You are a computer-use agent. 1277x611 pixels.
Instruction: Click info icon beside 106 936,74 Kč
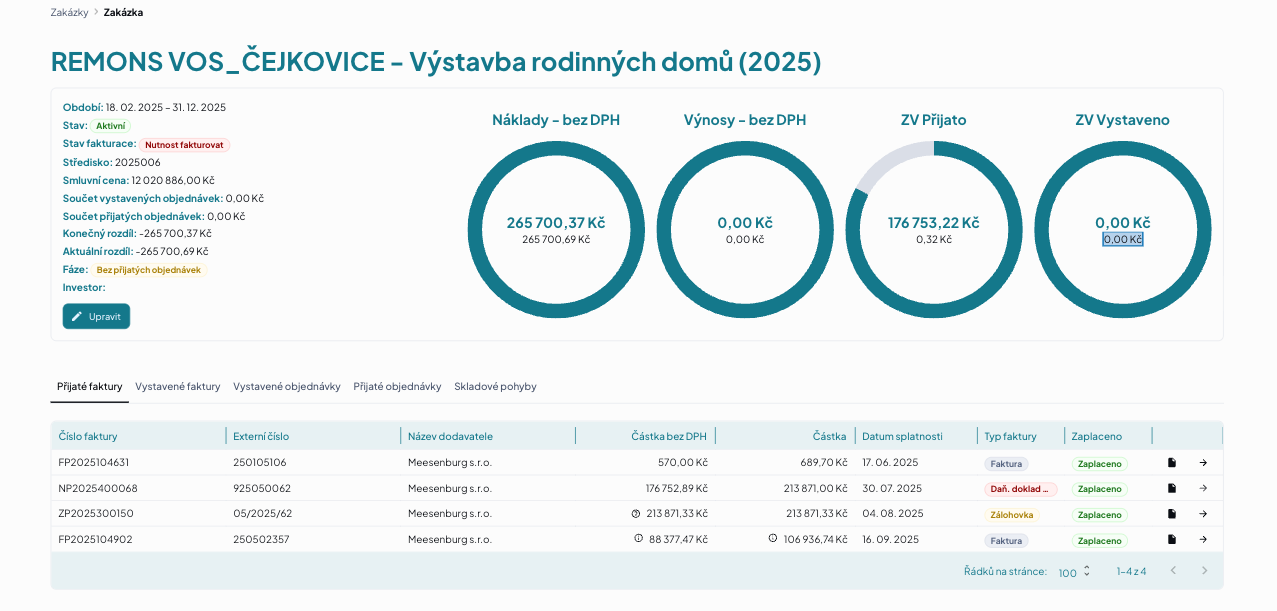click(x=772, y=538)
